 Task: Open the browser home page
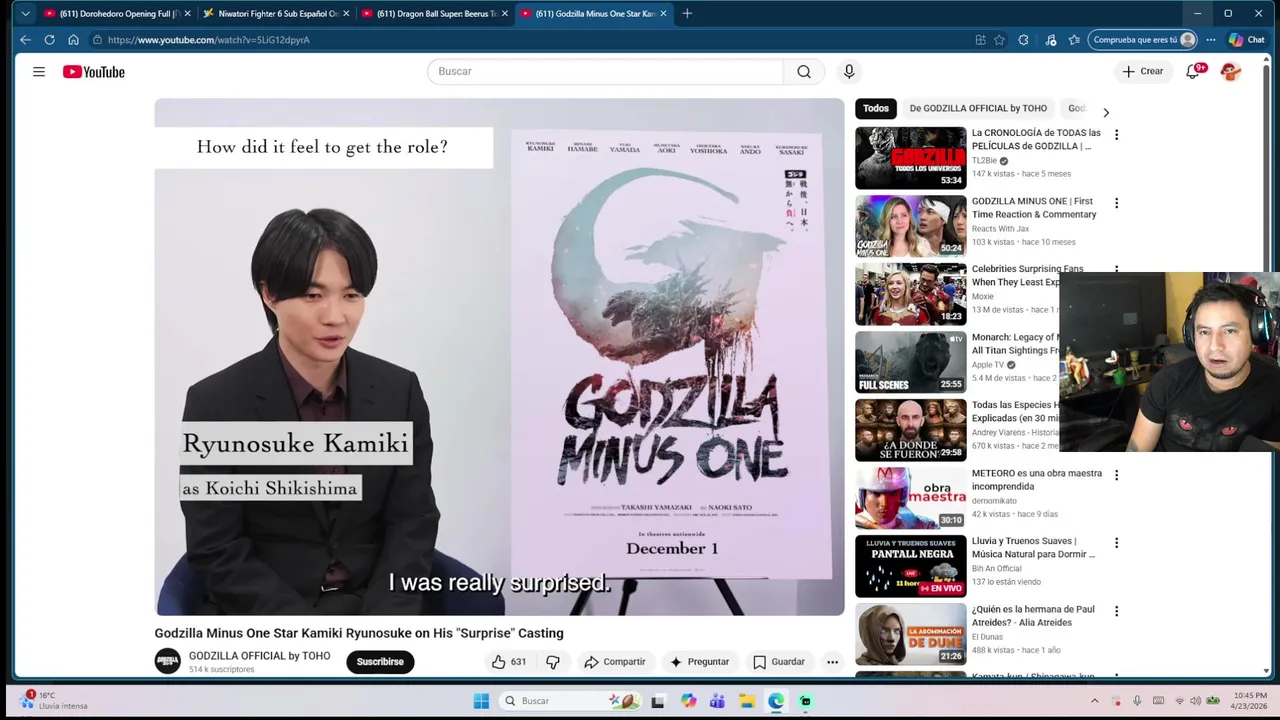(x=73, y=40)
